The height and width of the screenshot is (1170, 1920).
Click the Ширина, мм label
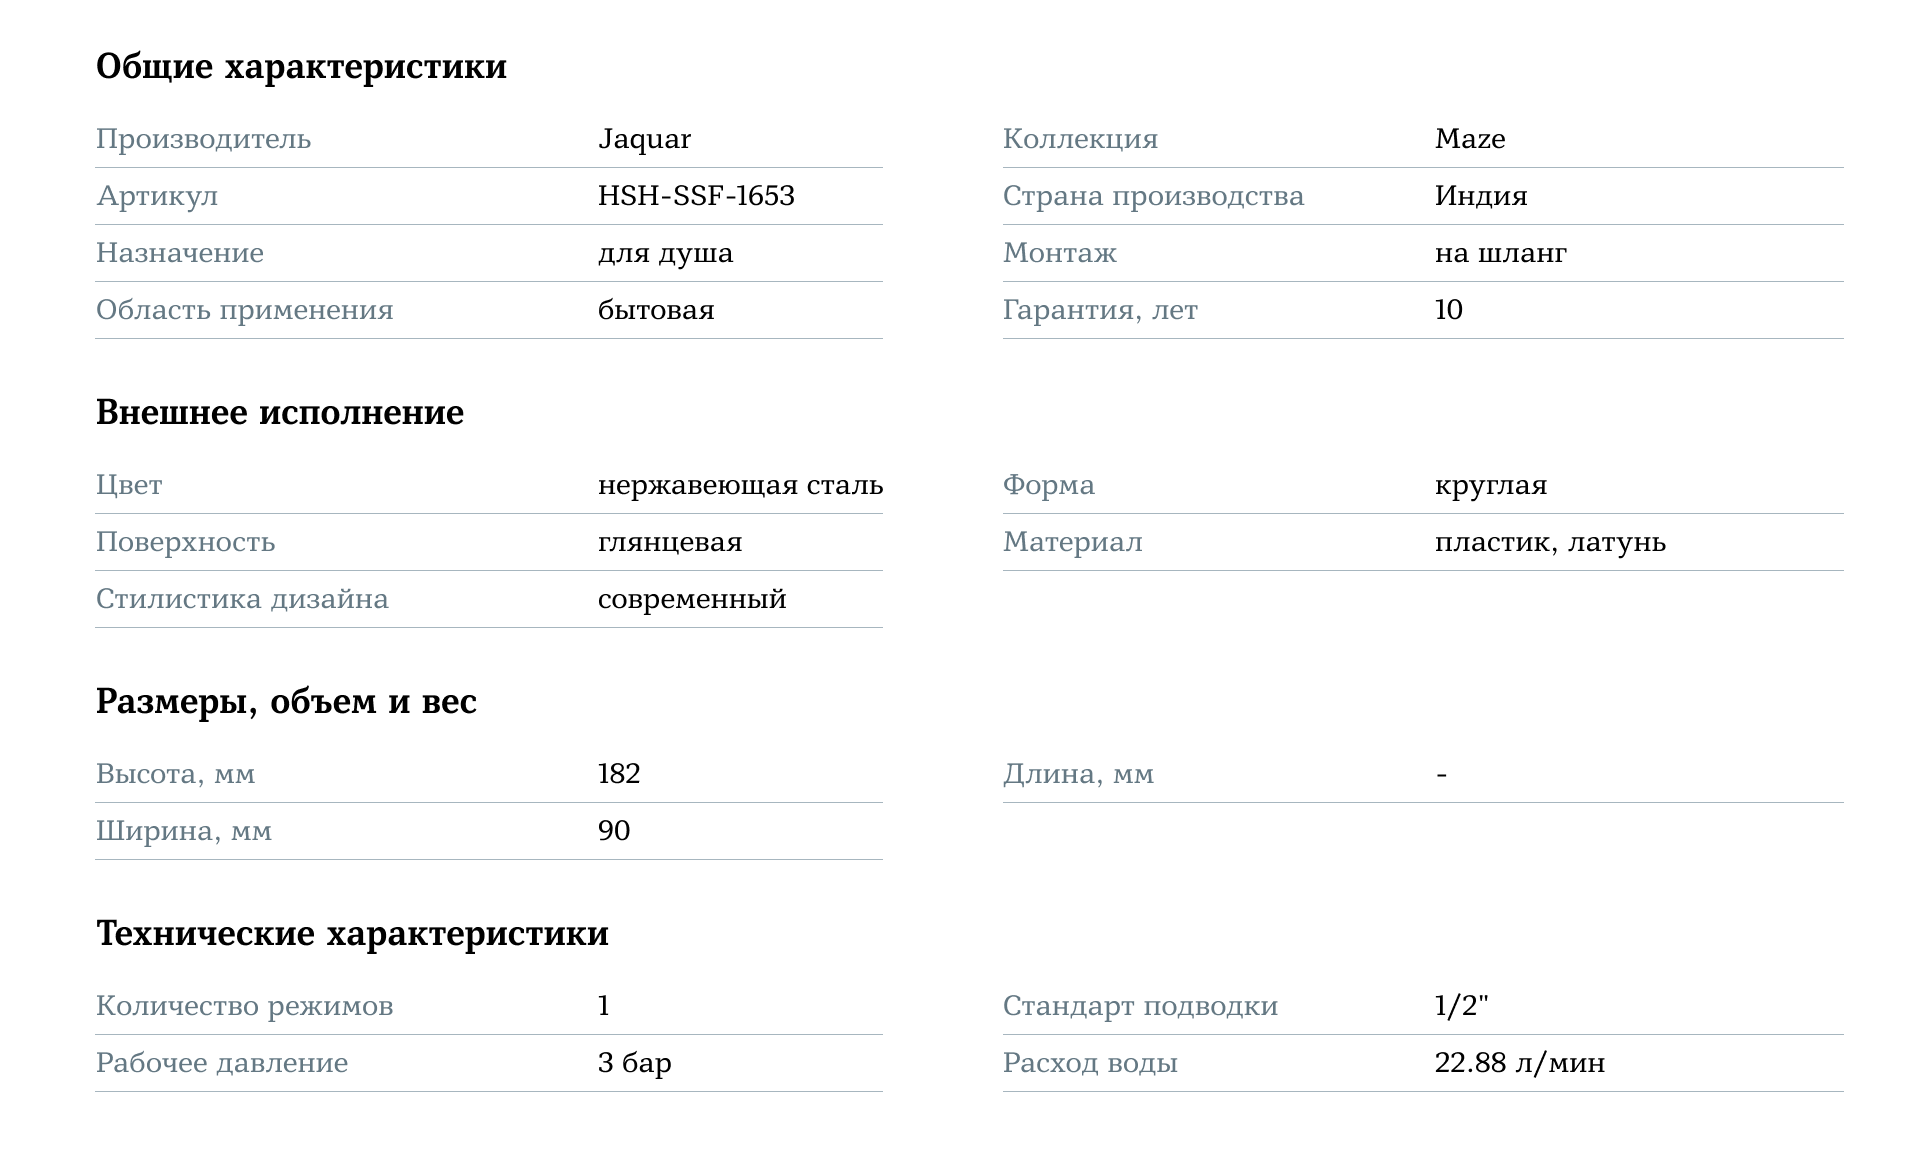184,832
